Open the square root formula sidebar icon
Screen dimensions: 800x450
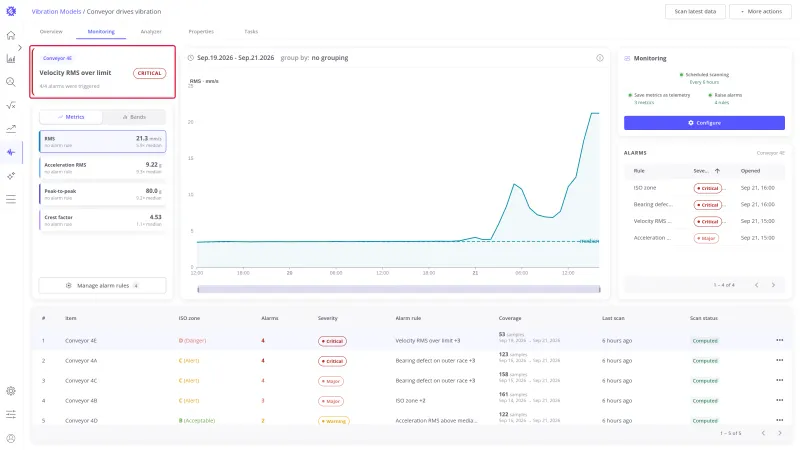click(11, 106)
